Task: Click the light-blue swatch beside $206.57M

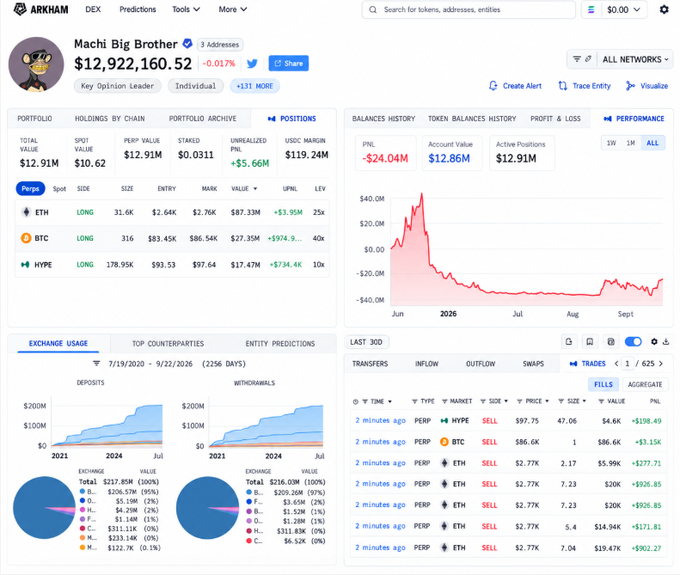Action: (x=82, y=491)
